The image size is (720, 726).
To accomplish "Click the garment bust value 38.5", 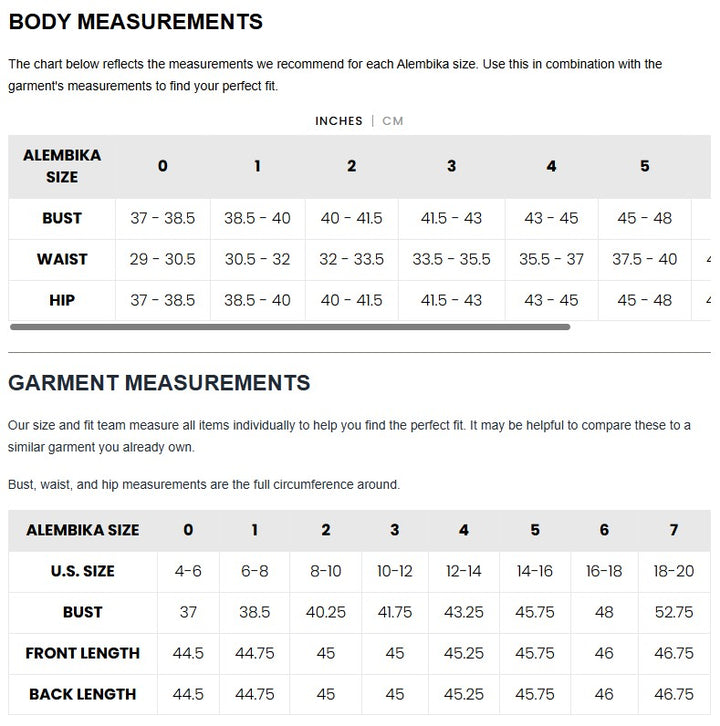I will [x=255, y=612].
